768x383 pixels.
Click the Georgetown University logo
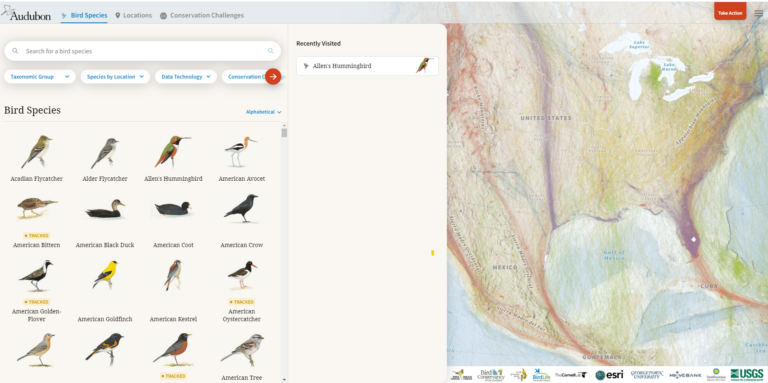(x=647, y=375)
